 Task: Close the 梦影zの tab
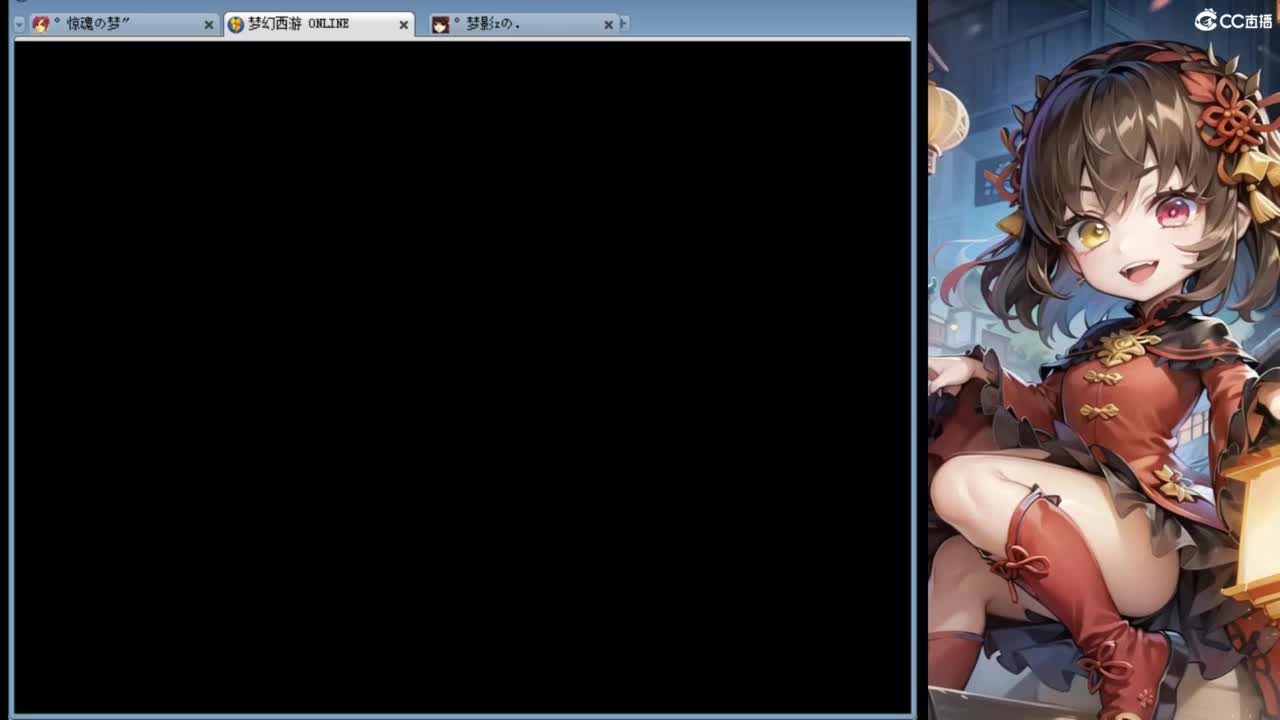coord(608,25)
